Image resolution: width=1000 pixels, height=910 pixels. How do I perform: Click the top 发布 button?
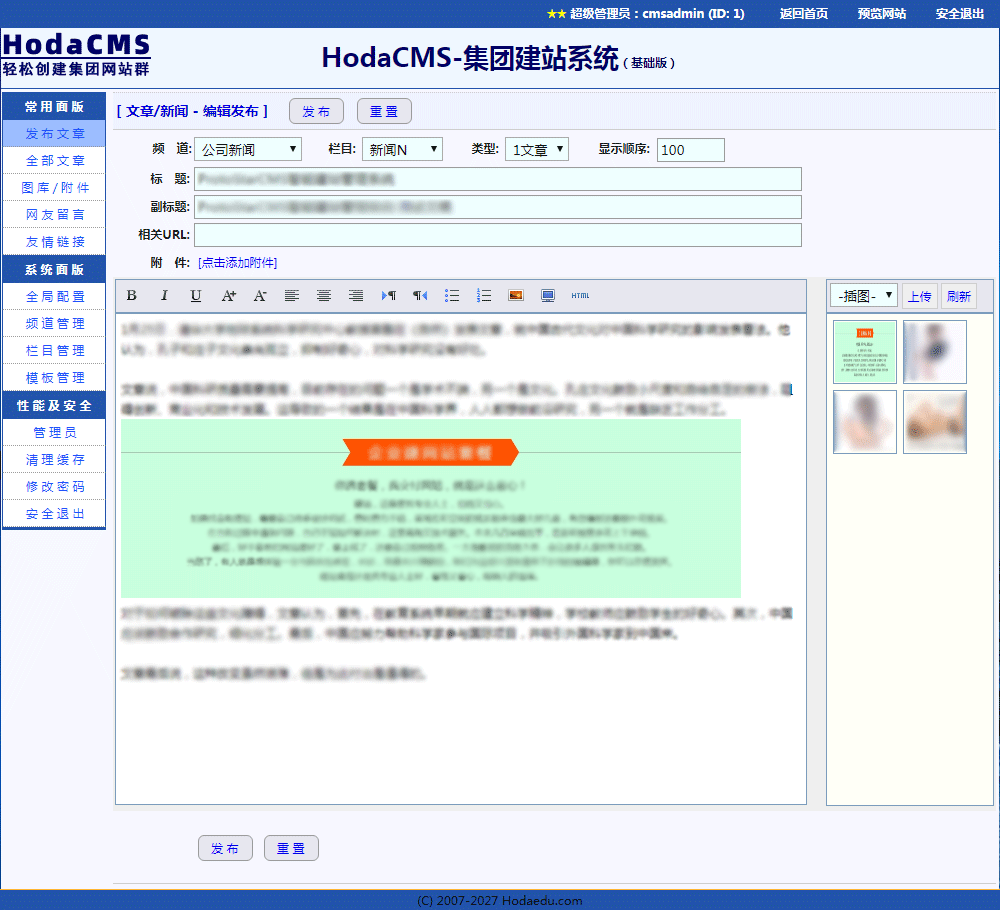(316, 111)
